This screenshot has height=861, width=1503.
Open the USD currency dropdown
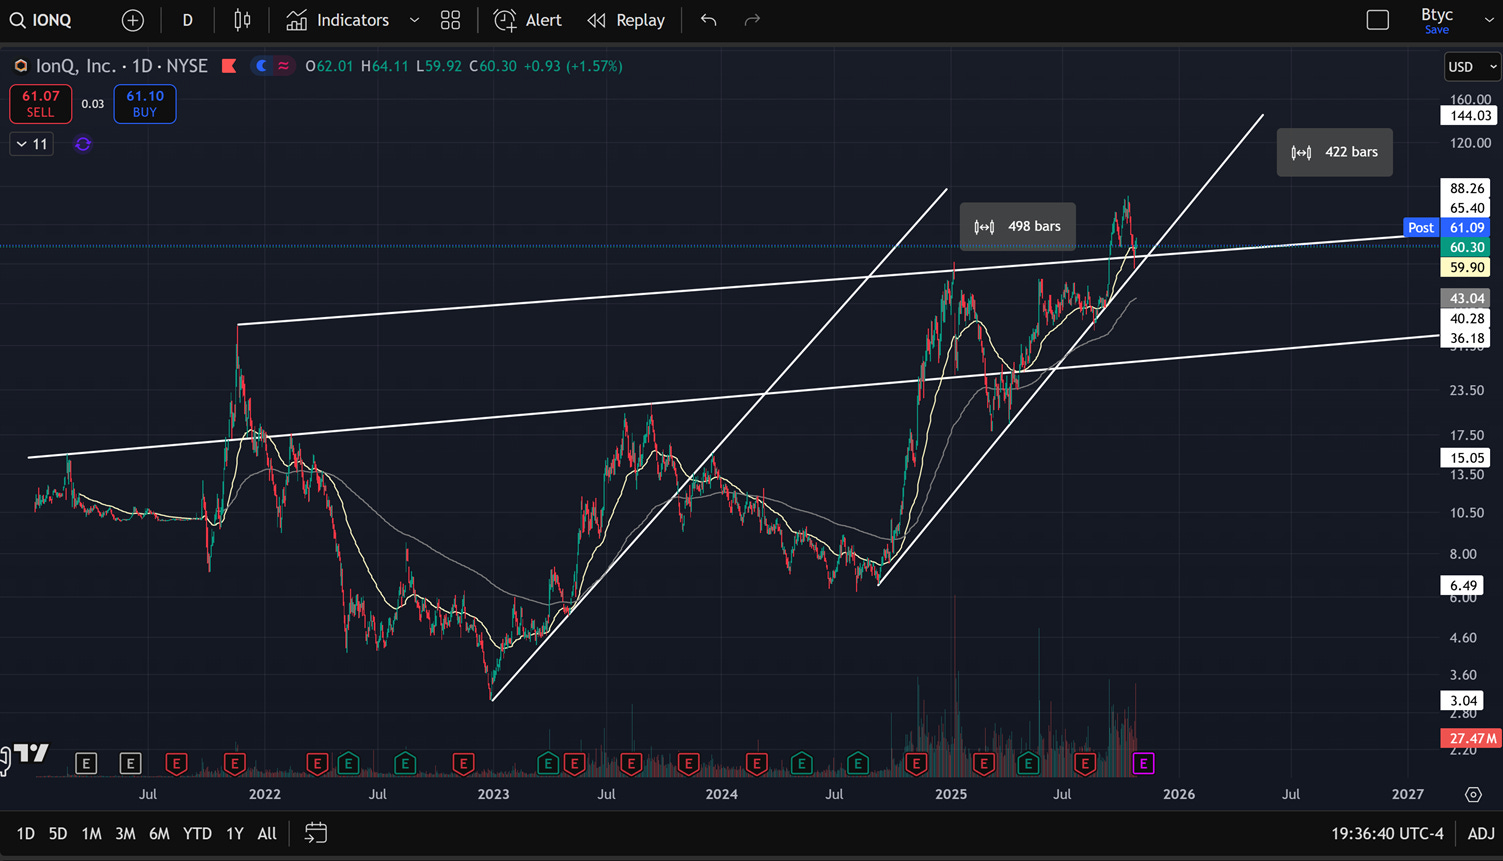pyautogui.click(x=1473, y=67)
